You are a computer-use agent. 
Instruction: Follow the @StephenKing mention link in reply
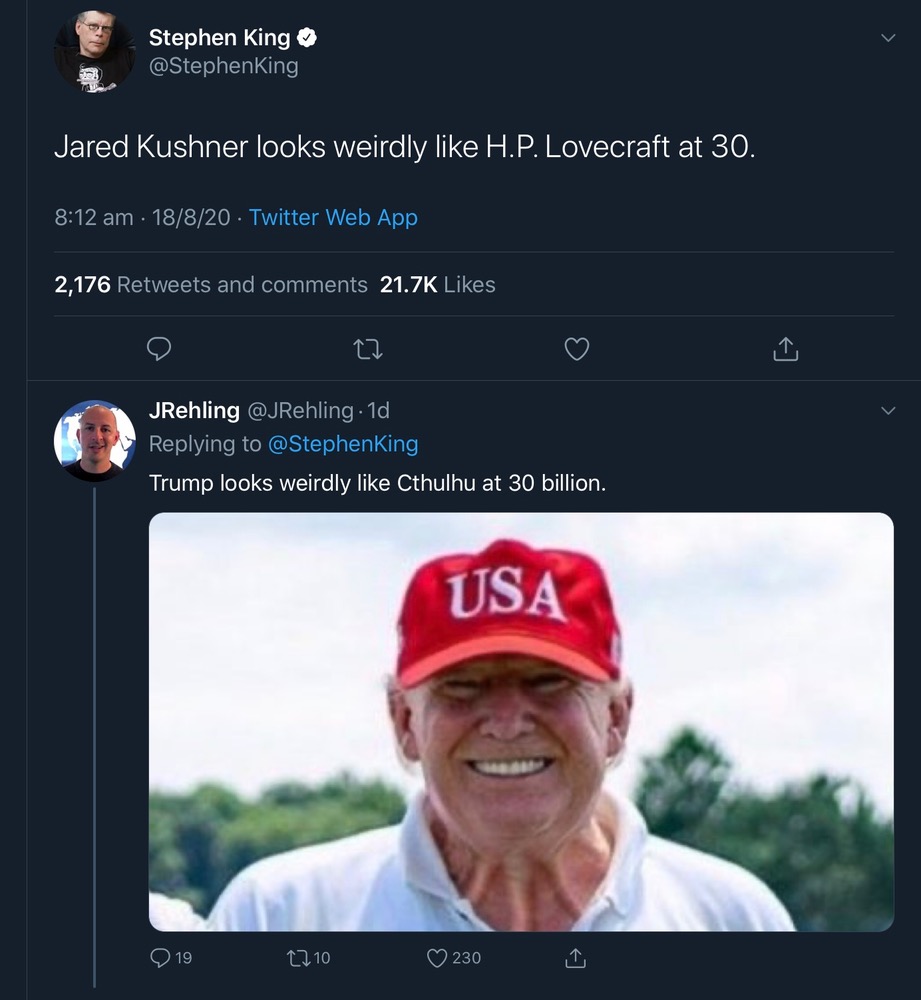point(343,443)
